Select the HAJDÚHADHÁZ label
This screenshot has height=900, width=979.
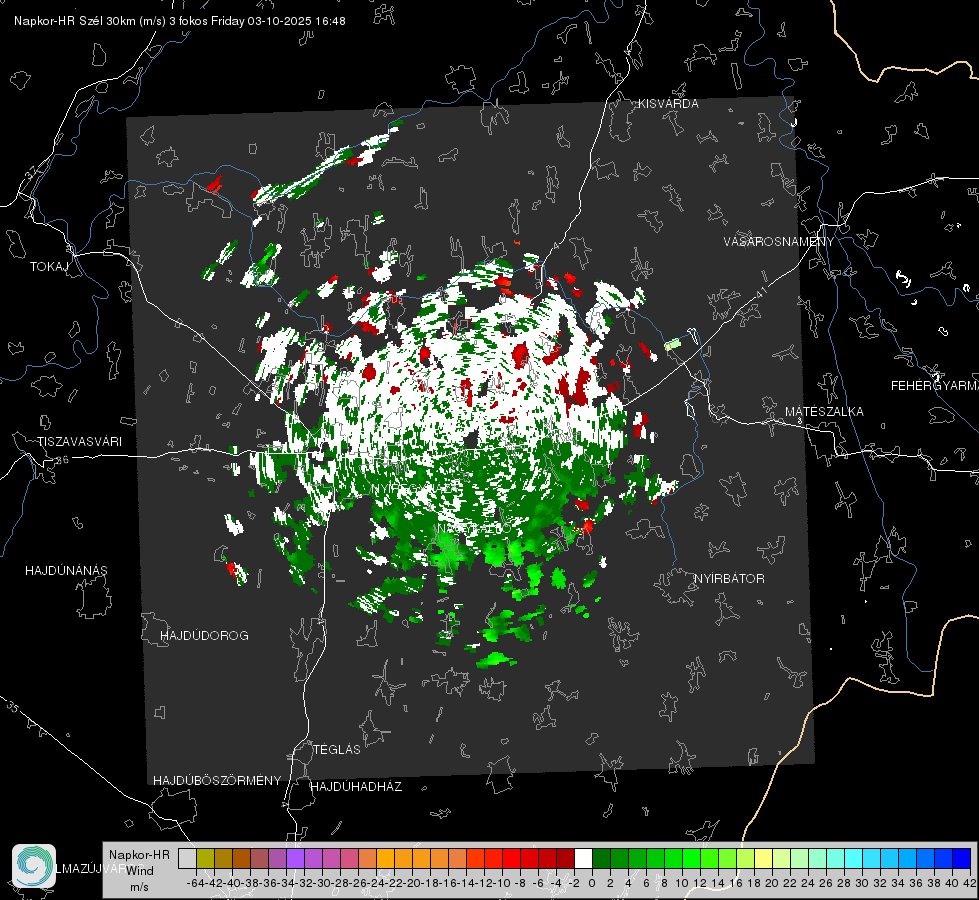(x=356, y=787)
